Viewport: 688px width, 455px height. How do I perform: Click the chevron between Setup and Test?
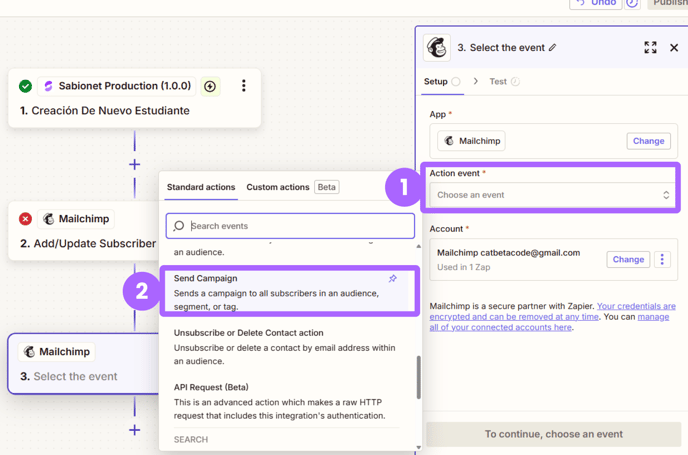coord(476,81)
